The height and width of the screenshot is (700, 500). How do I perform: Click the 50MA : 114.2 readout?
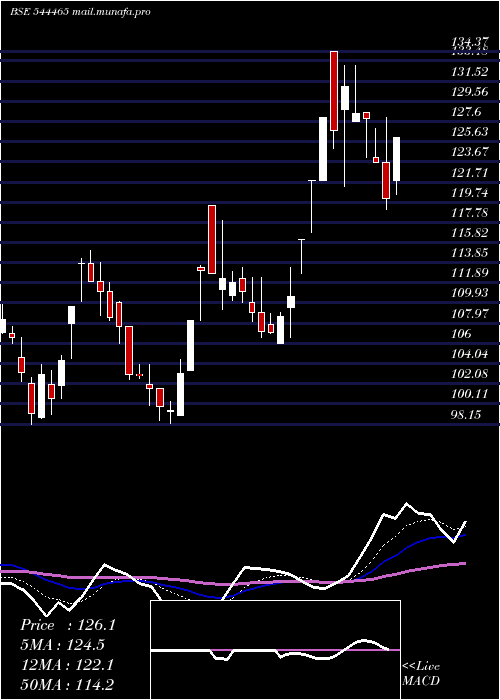click(x=68, y=684)
